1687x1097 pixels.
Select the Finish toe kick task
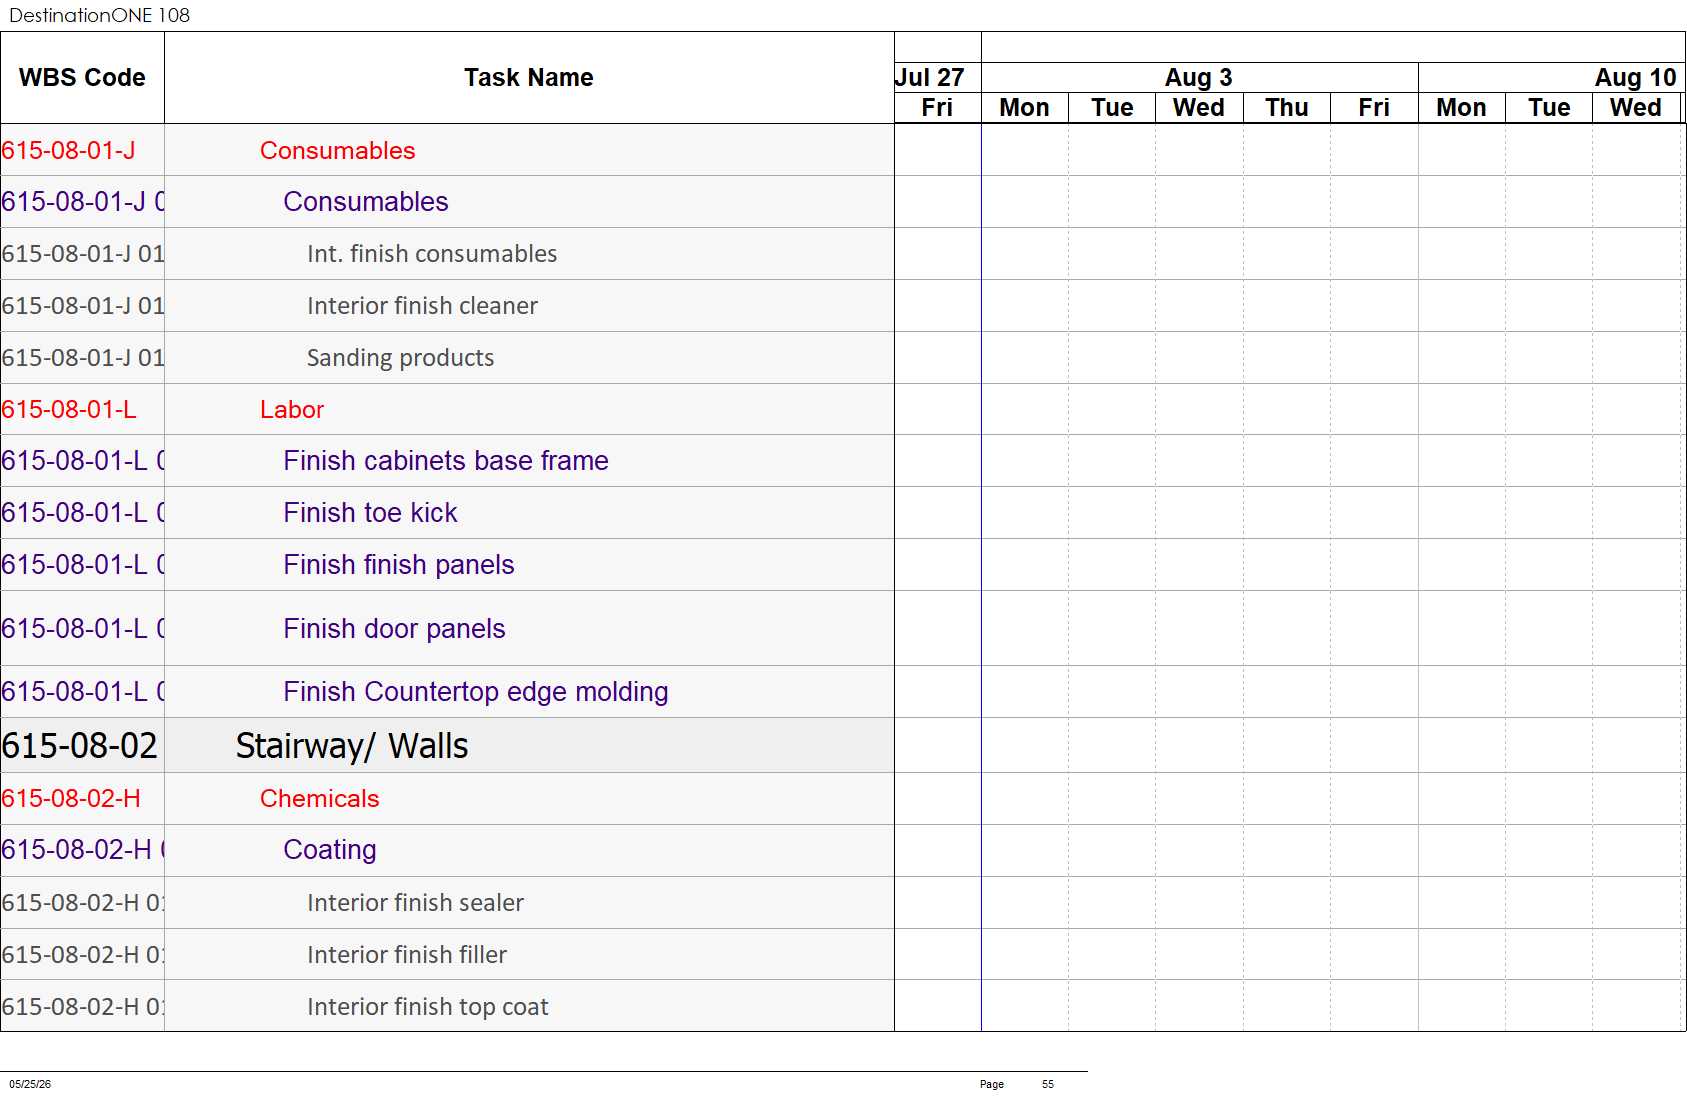point(370,513)
